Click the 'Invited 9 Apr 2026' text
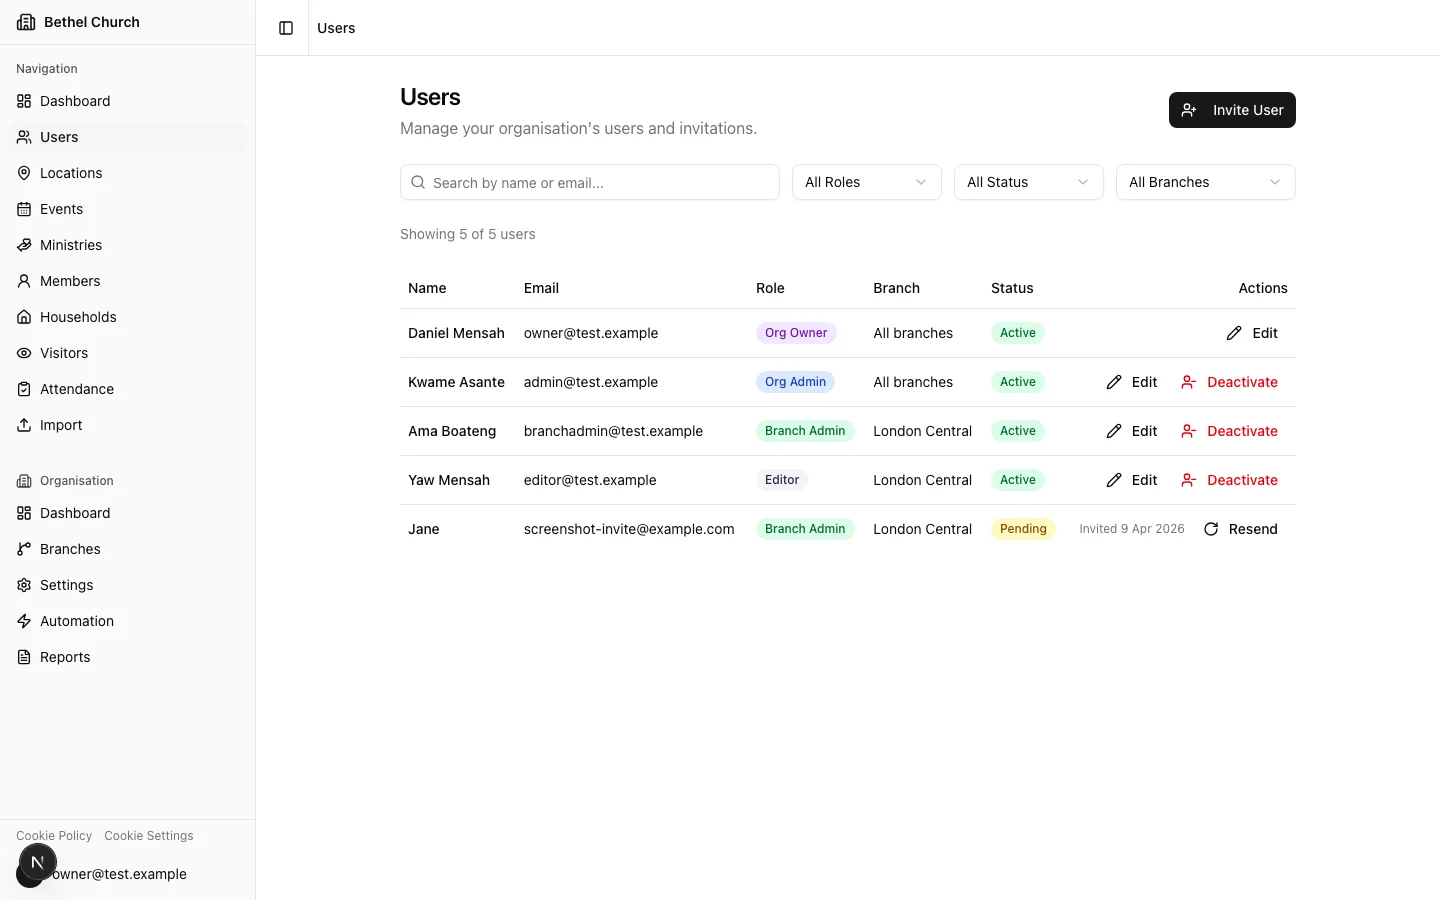 1132,529
